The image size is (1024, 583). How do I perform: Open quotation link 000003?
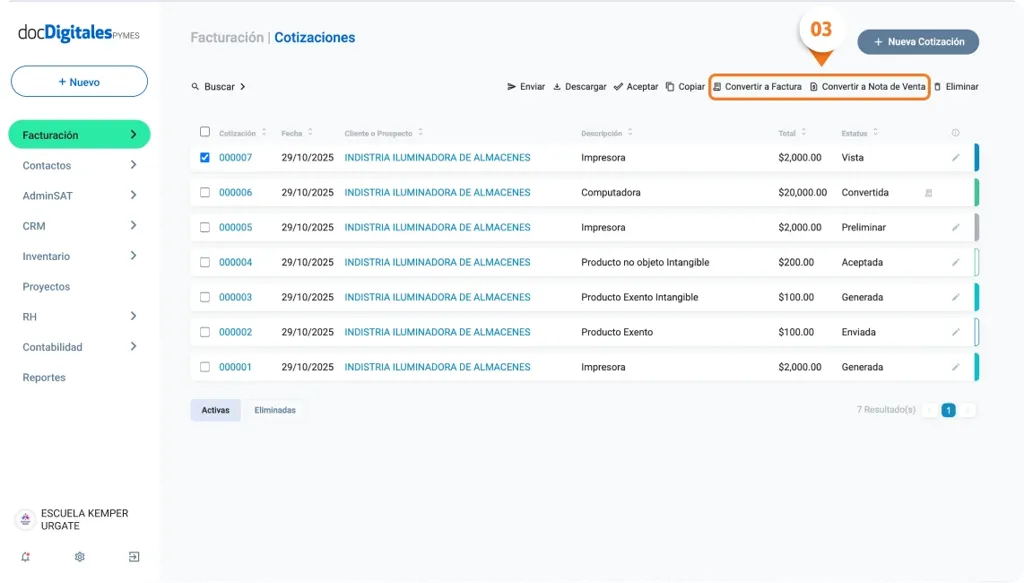coord(235,297)
